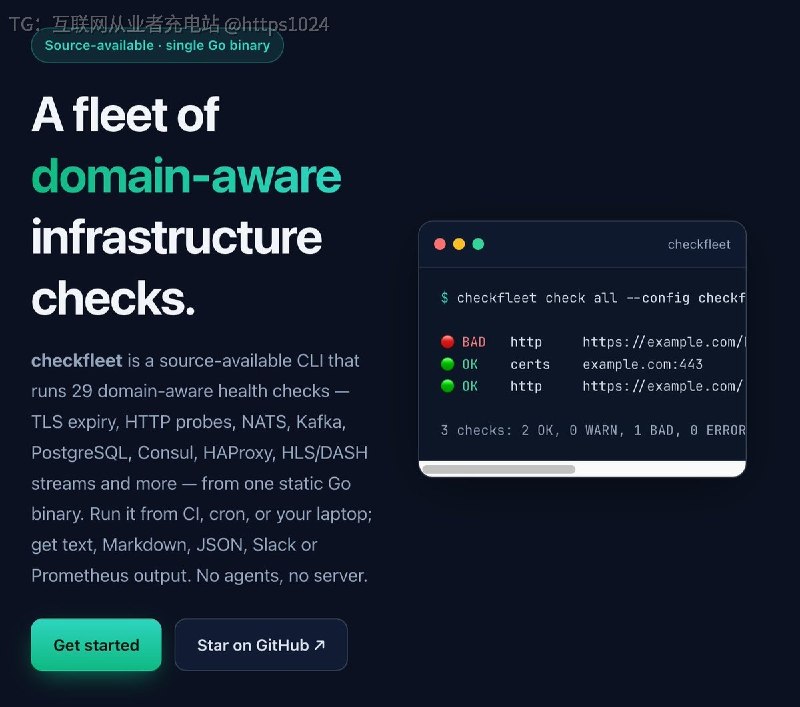Open Star on GitHub link
This screenshot has width=800, height=707.
point(261,645)
